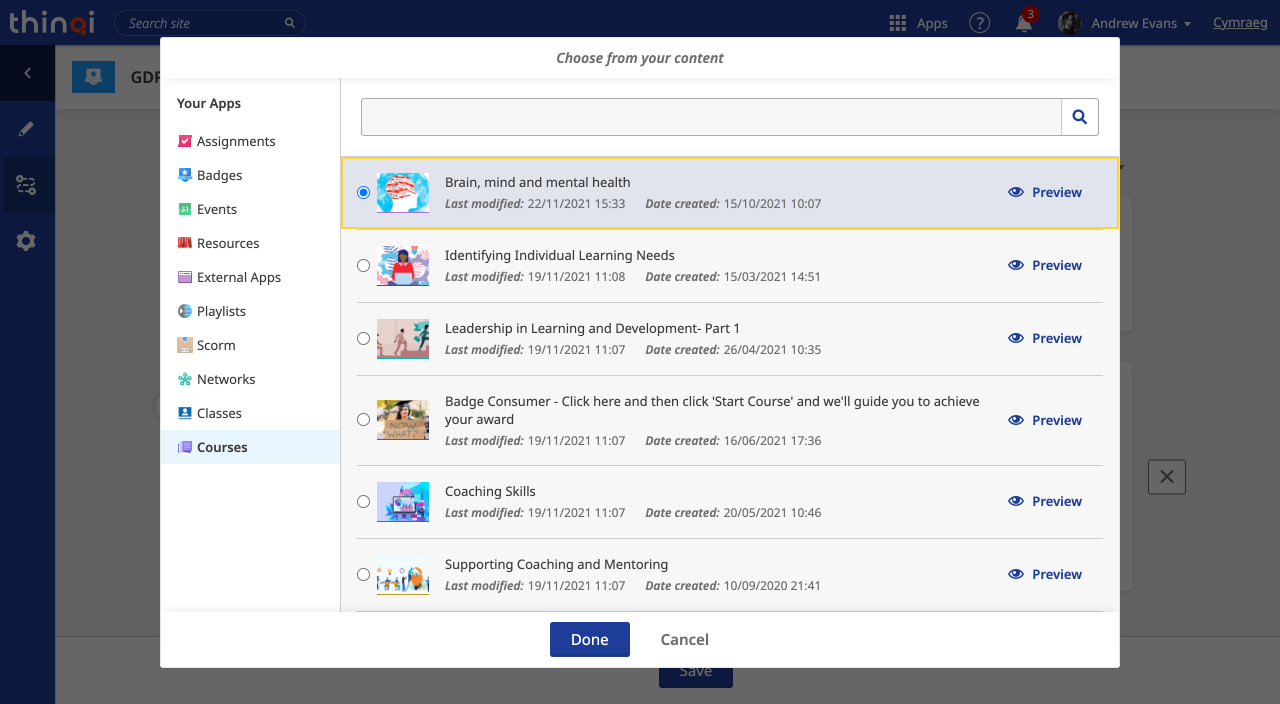Click the Leadership in Learning course thumbnail
The width and height of the screenshot is (1280, 704).
point(403,338)
